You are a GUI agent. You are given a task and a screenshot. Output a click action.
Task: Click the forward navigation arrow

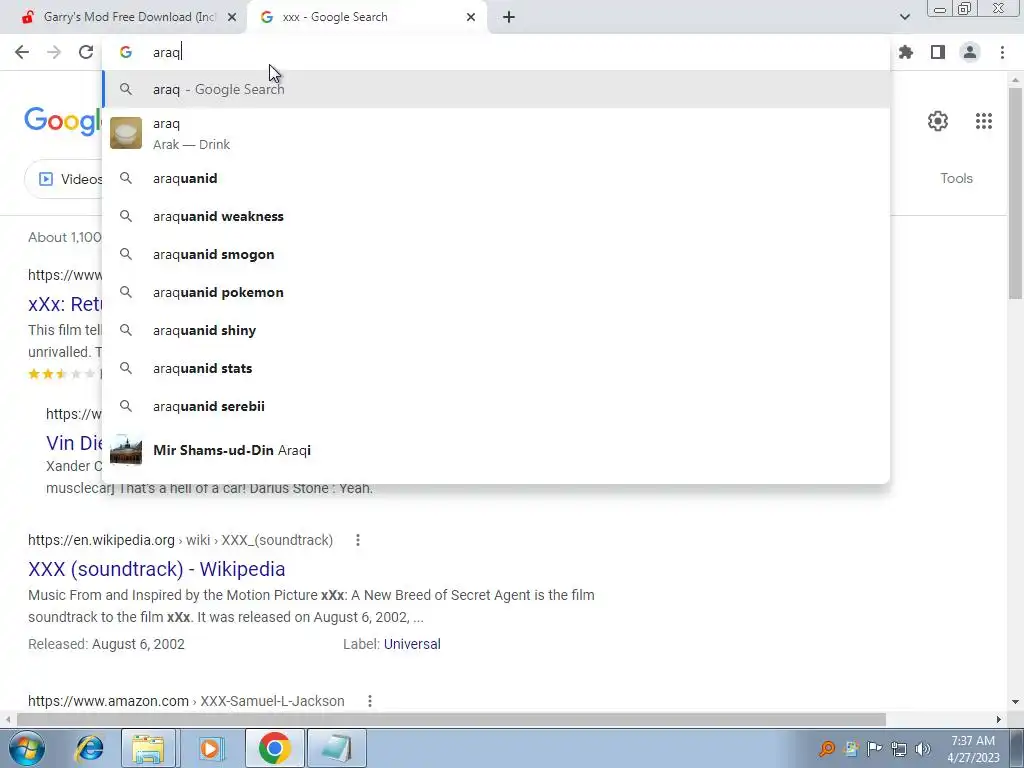point(54,52)
